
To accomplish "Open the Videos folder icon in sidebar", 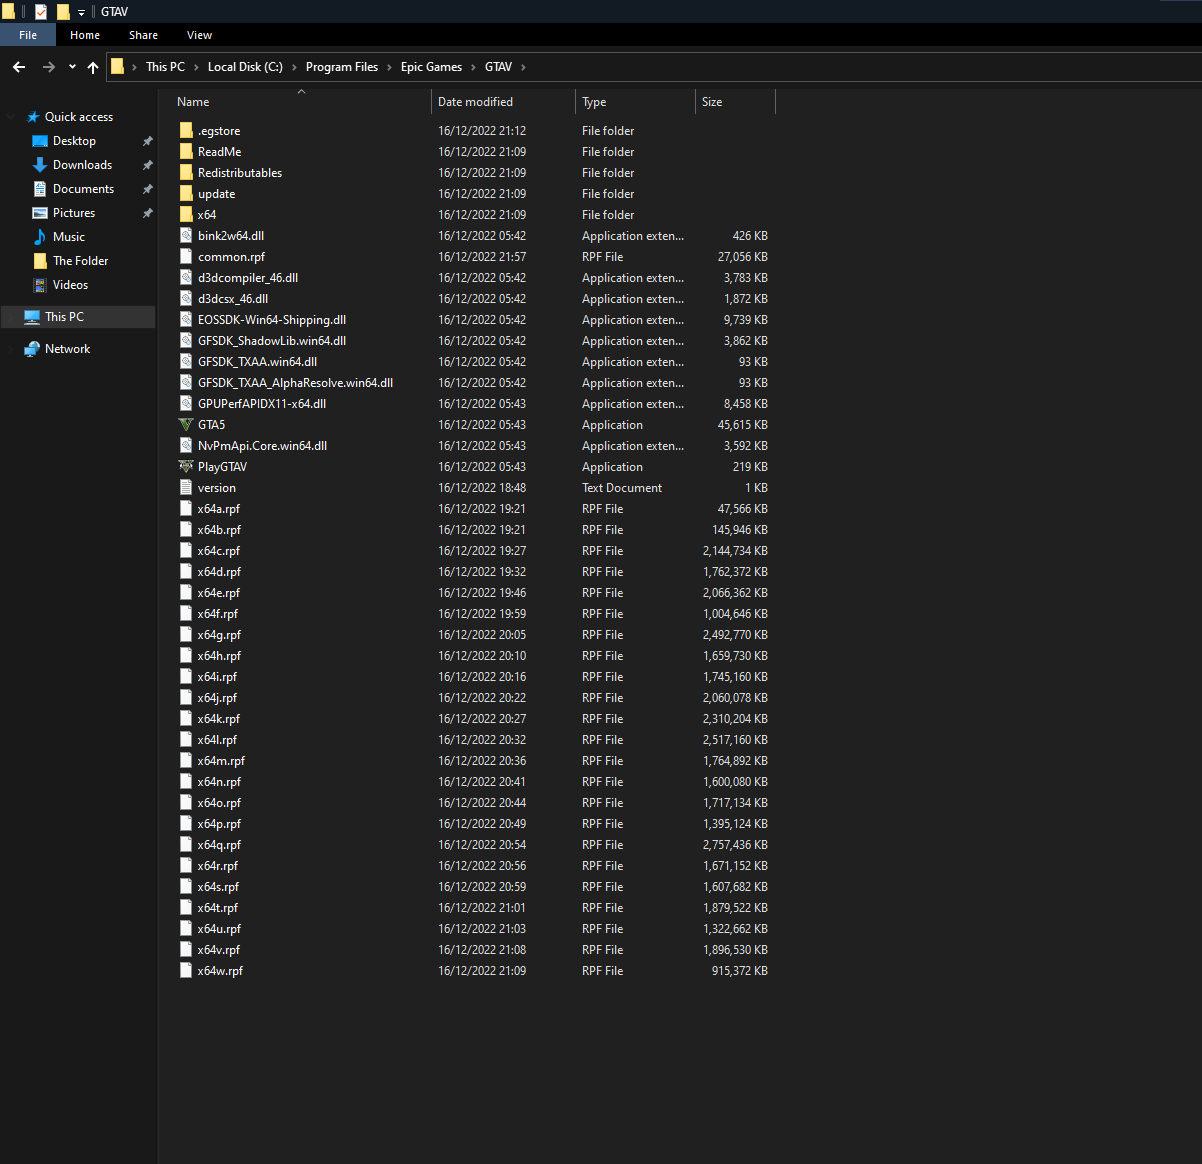I will tap(40, 285).
